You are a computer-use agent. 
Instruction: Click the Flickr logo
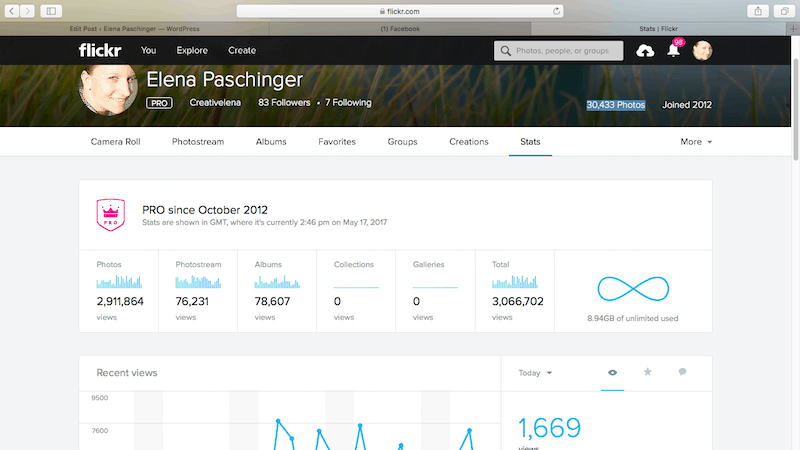point(100,51)
